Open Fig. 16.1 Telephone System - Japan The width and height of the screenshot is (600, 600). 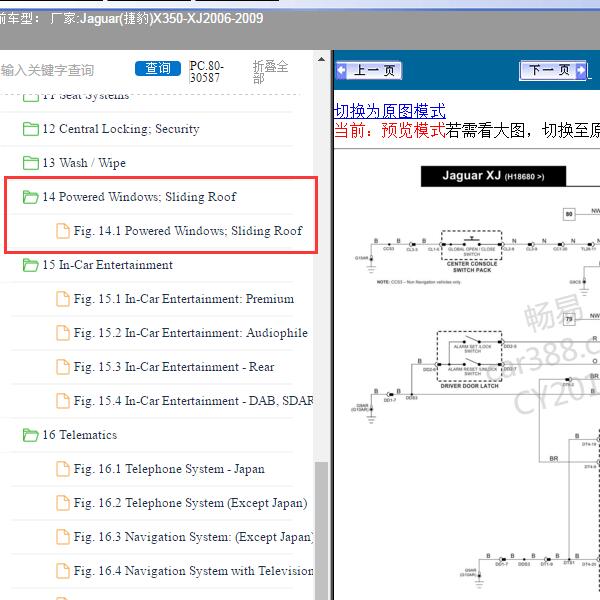tap(169, 469)
